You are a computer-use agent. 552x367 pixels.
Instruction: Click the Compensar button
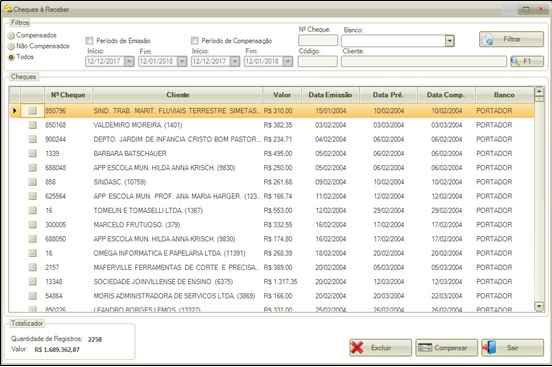pyautogui.click(x=446, y=348)
